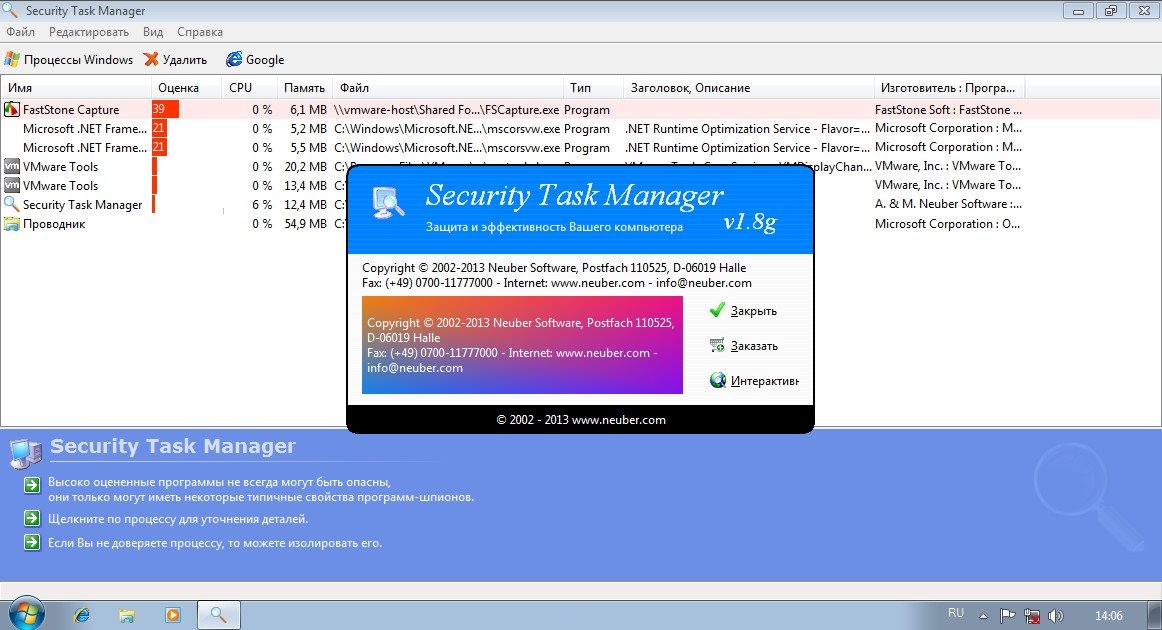Screen dimensions: 1162x630
Task: Click the Файл column header
Action: (x=448, y=87)
